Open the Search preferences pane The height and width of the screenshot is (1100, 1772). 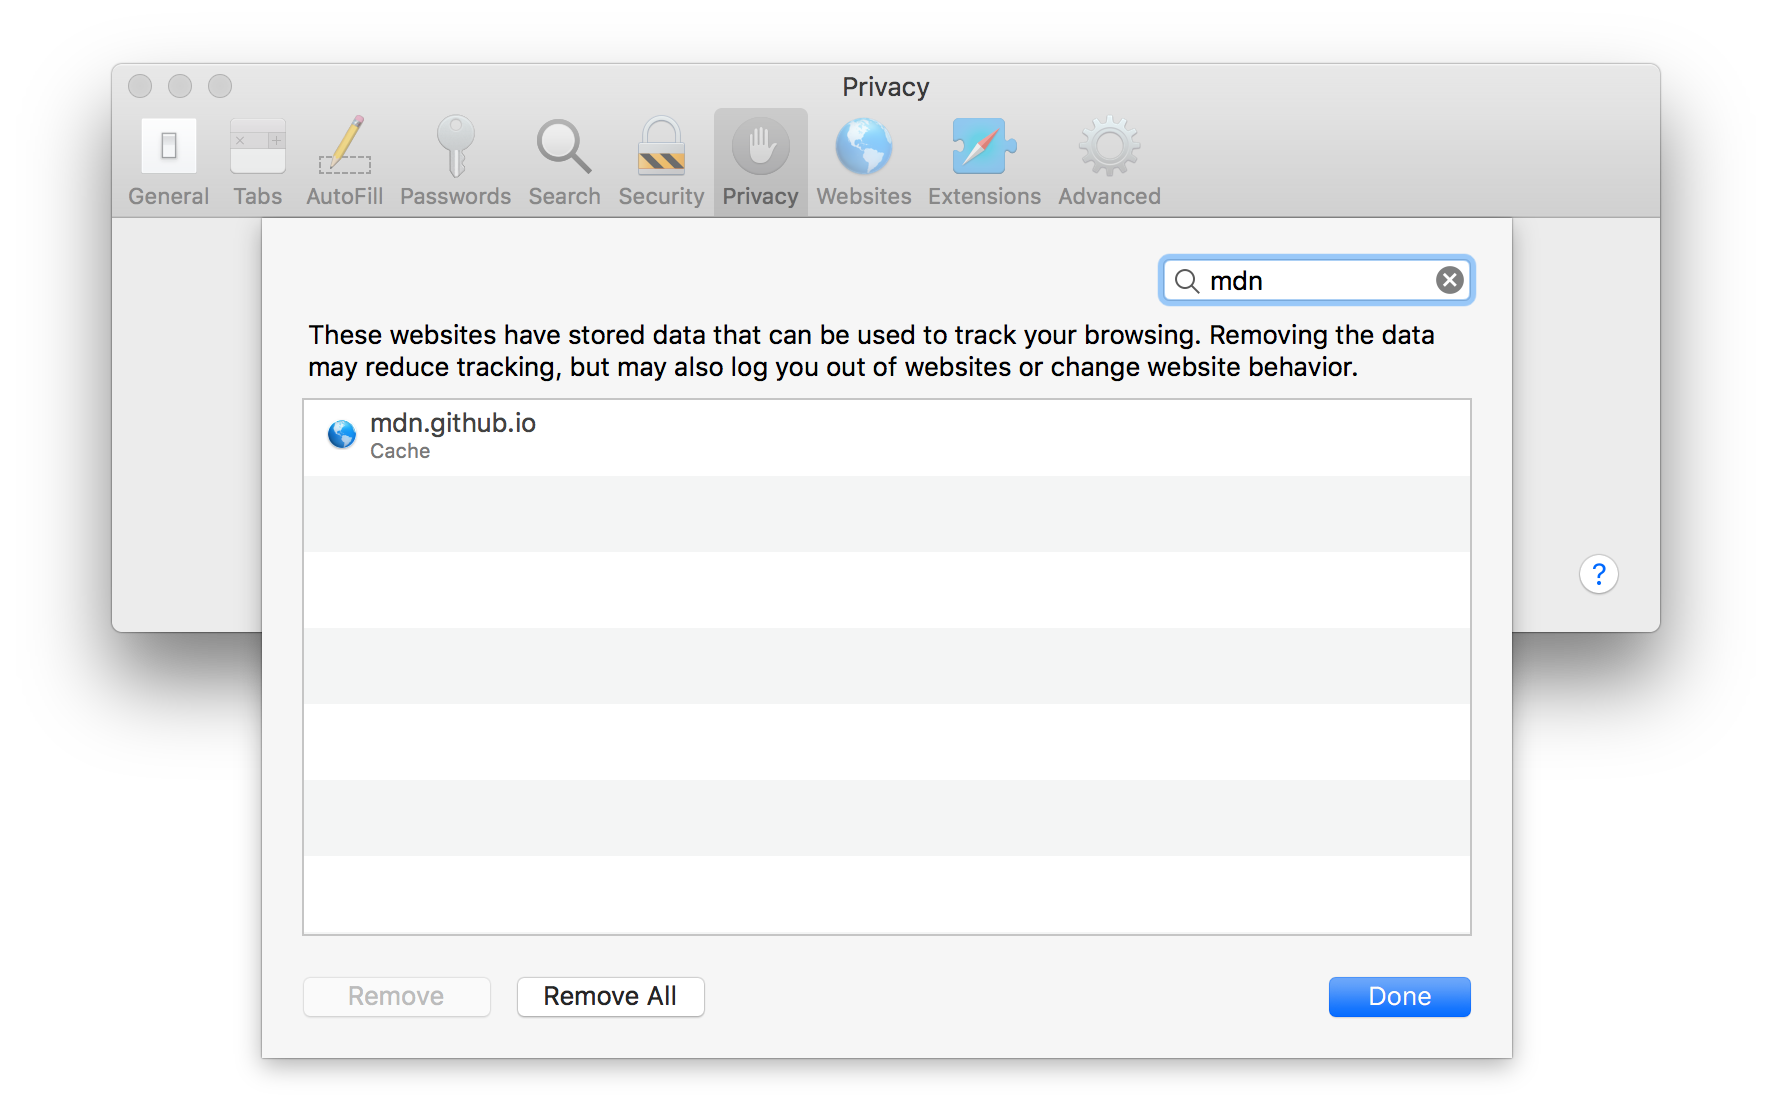tap(565, 163)
